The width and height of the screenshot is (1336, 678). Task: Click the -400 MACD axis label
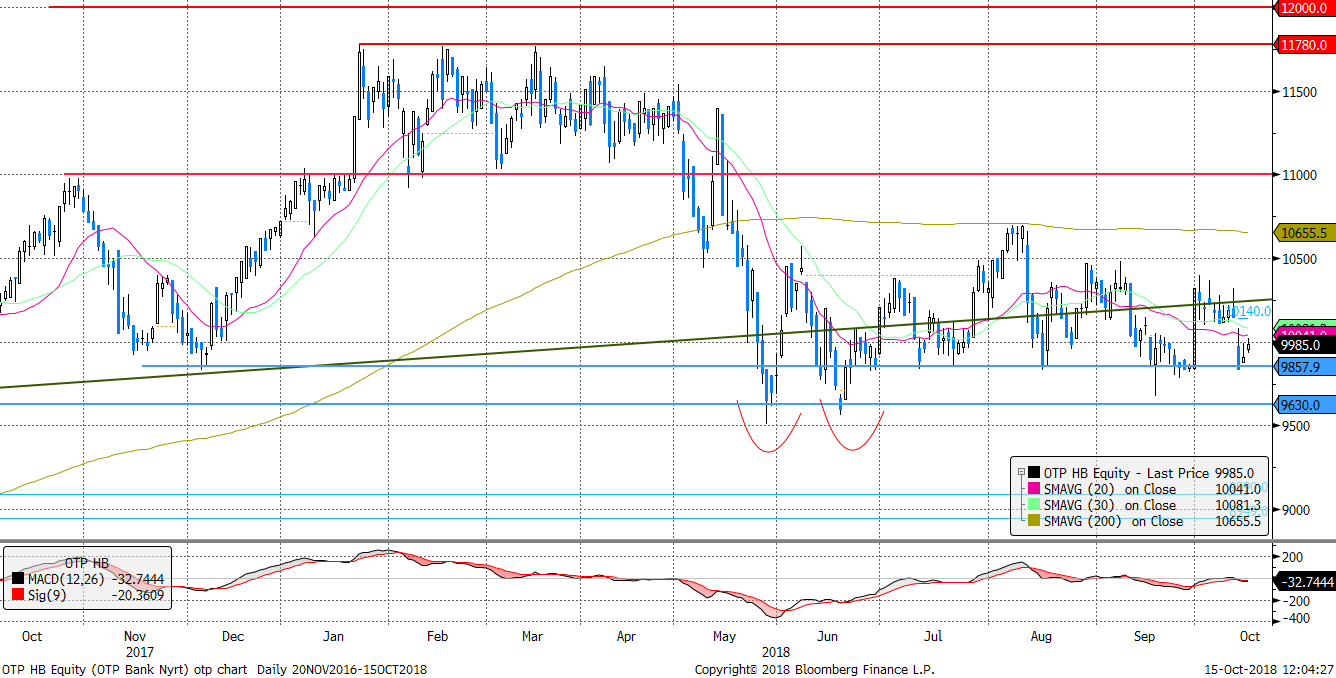[x=1296, y=619]
